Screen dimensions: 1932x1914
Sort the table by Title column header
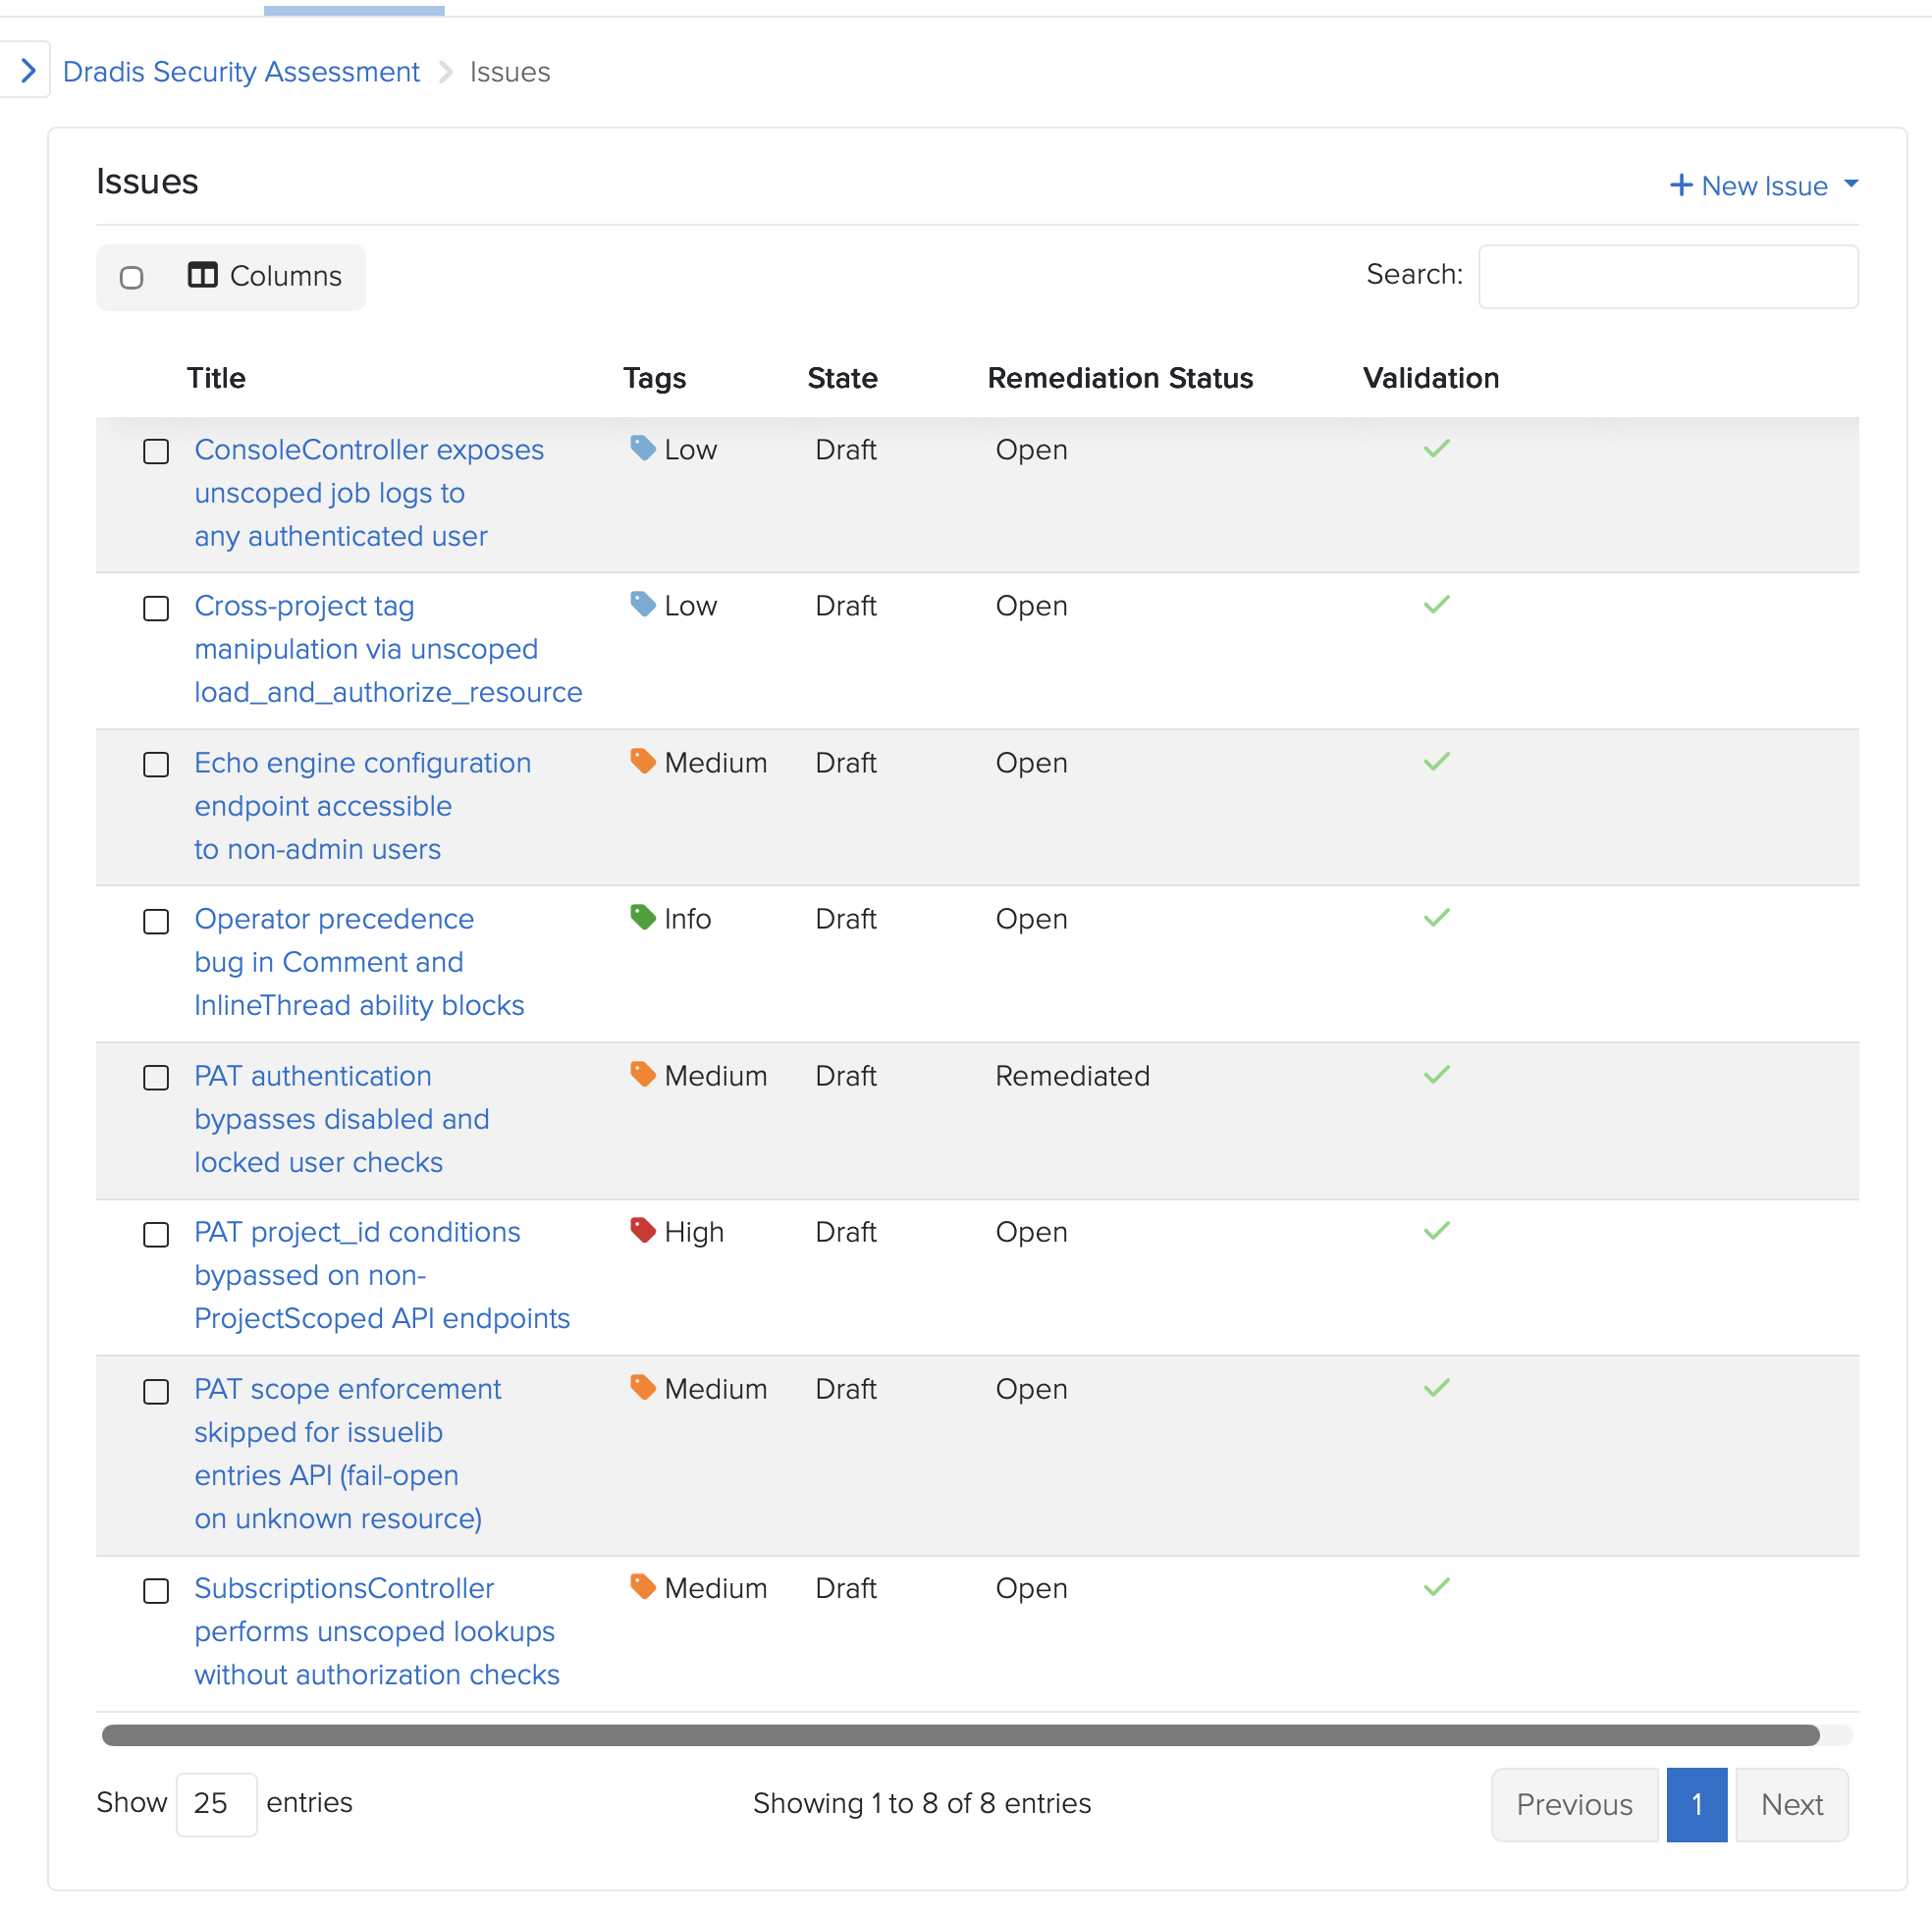pos(216,378)
